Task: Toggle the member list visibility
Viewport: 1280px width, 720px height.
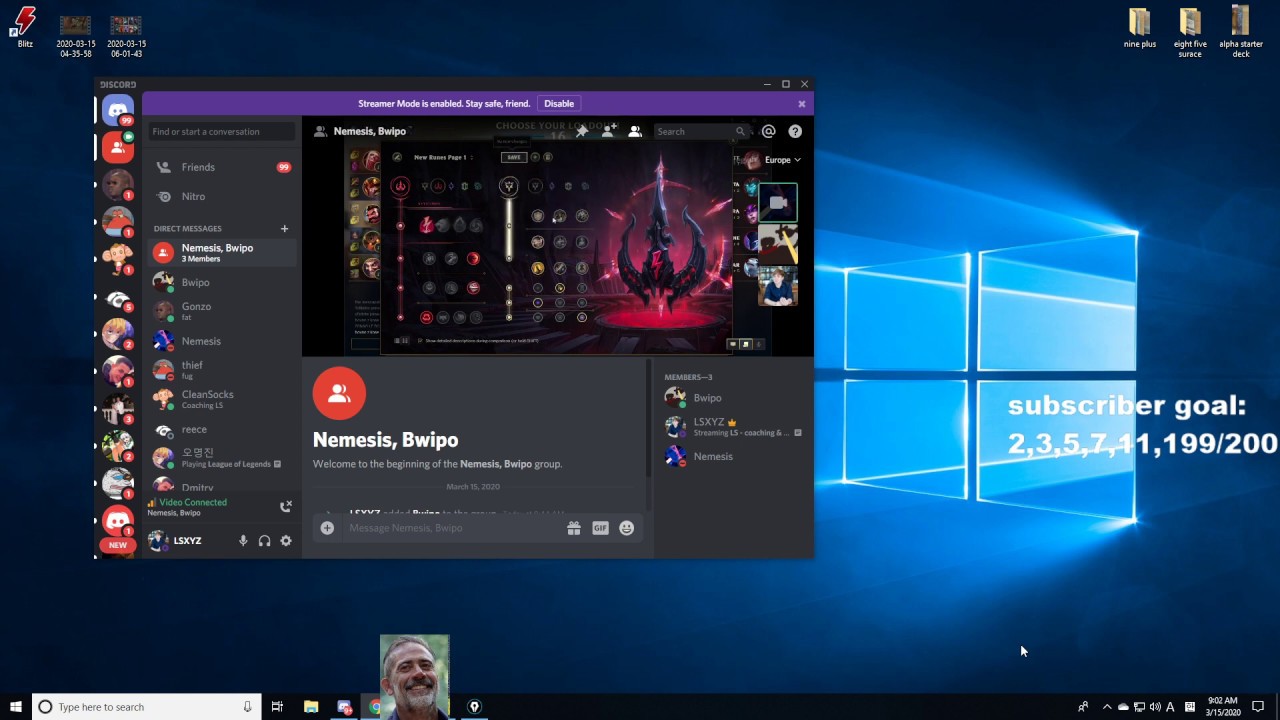Action: click(634, 131)
